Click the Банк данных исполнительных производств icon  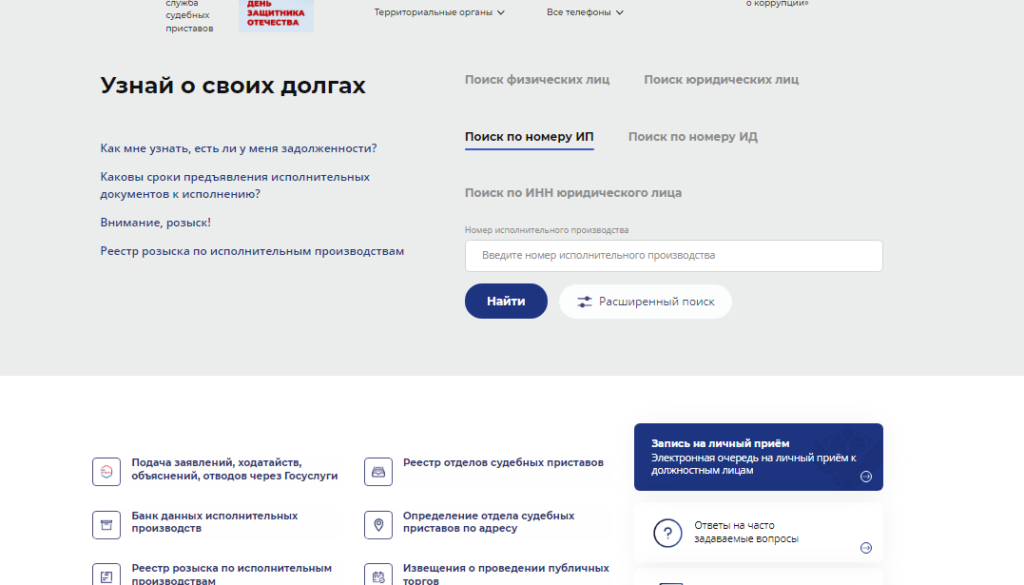coord(106,524)
